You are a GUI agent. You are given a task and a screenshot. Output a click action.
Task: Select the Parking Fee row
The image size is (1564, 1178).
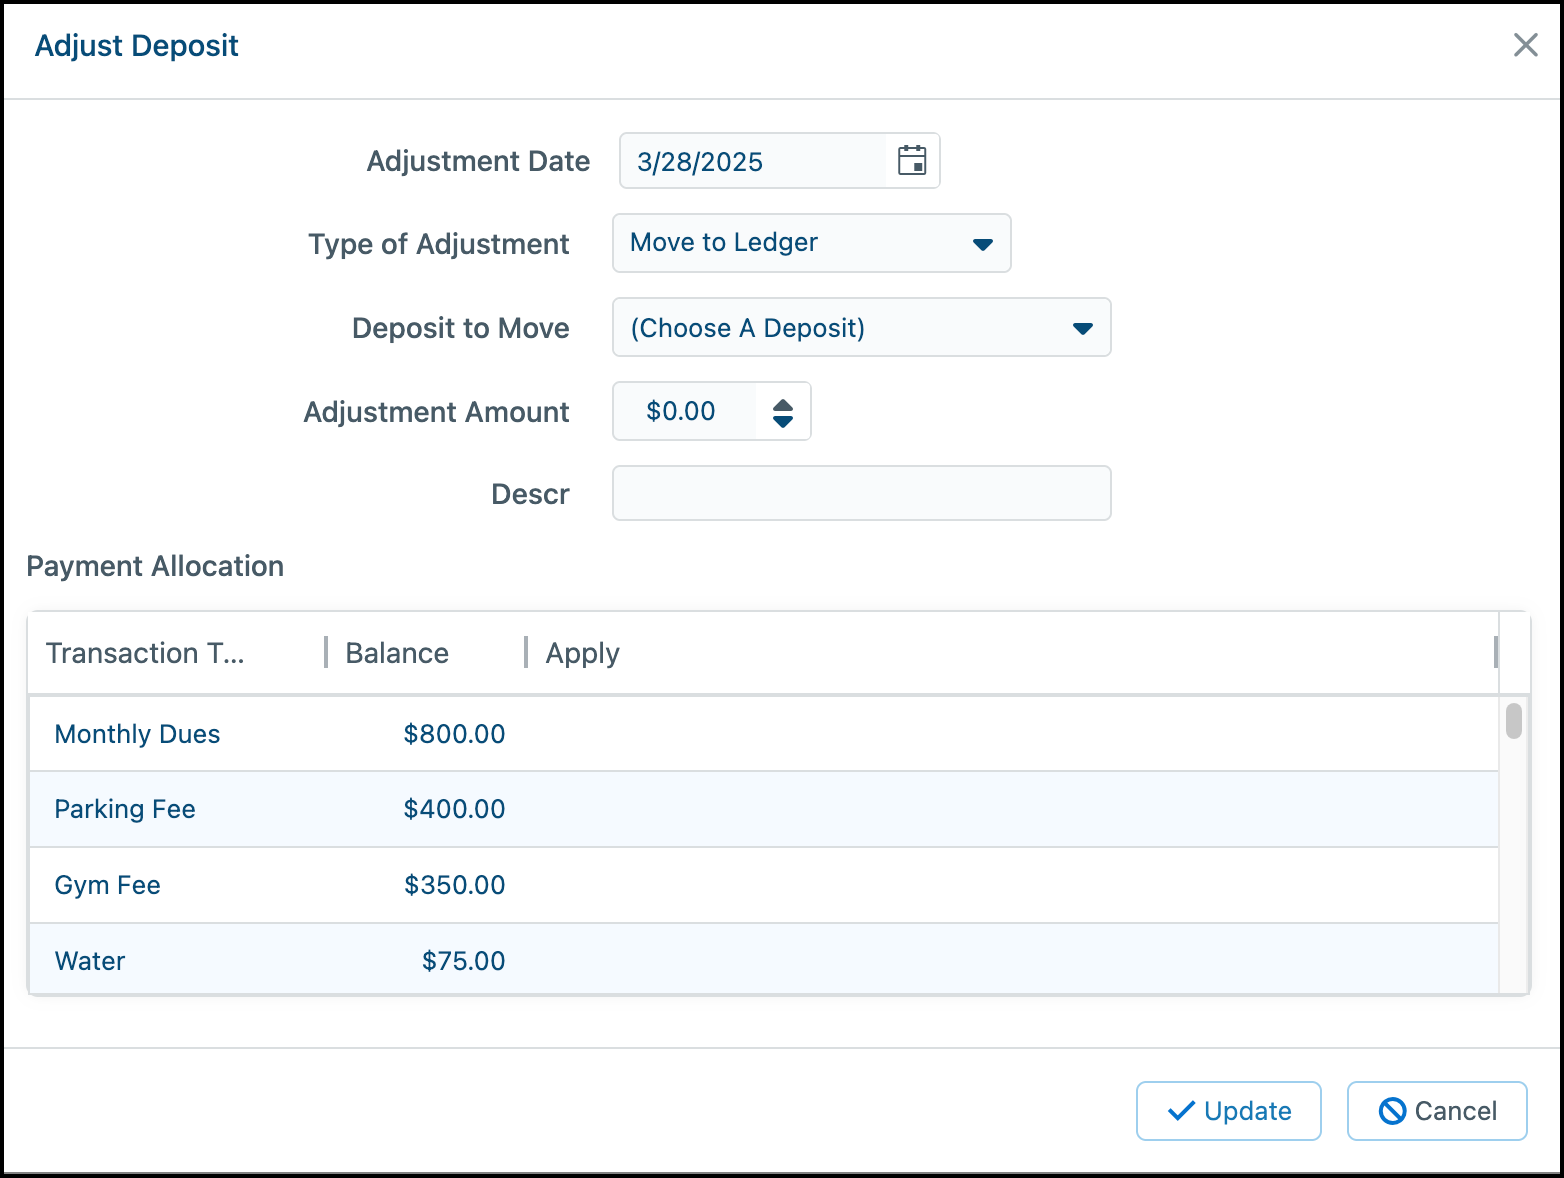[764, 809]
